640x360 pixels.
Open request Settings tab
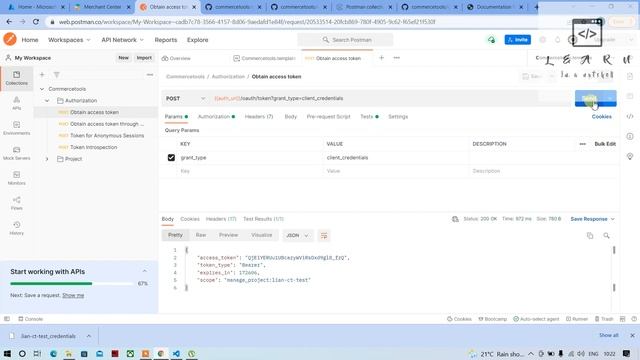click(398, 117)
